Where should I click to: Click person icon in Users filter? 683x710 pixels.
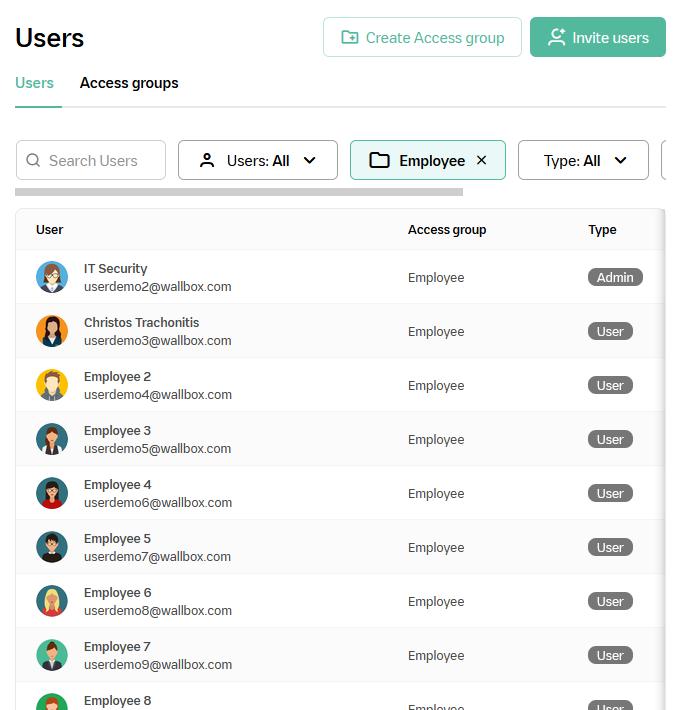(x=207, y=160)
